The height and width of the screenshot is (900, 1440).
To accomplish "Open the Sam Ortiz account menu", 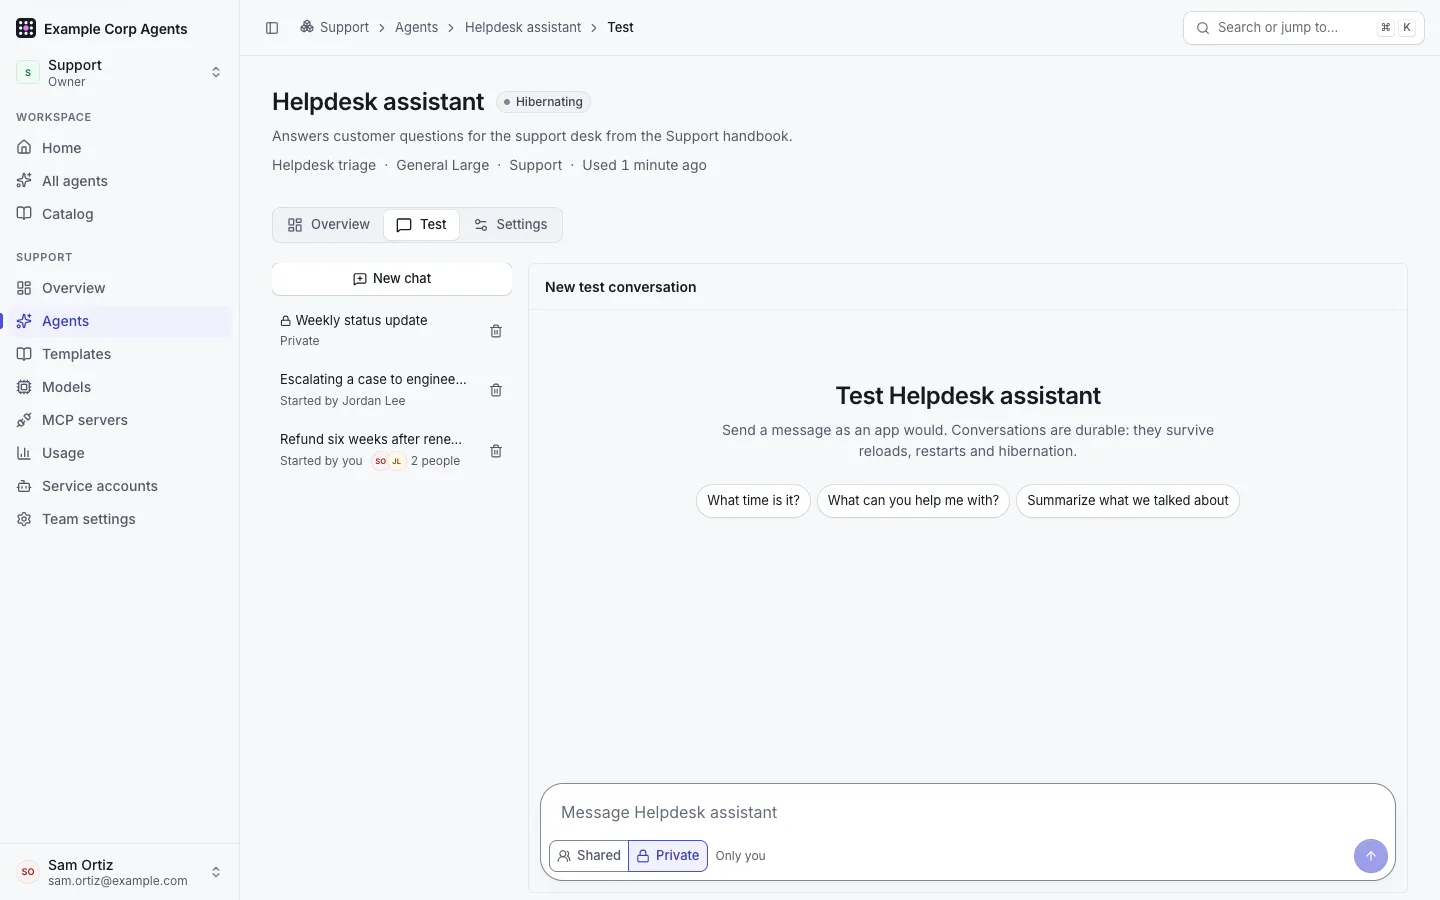I will tap(120, 872).
